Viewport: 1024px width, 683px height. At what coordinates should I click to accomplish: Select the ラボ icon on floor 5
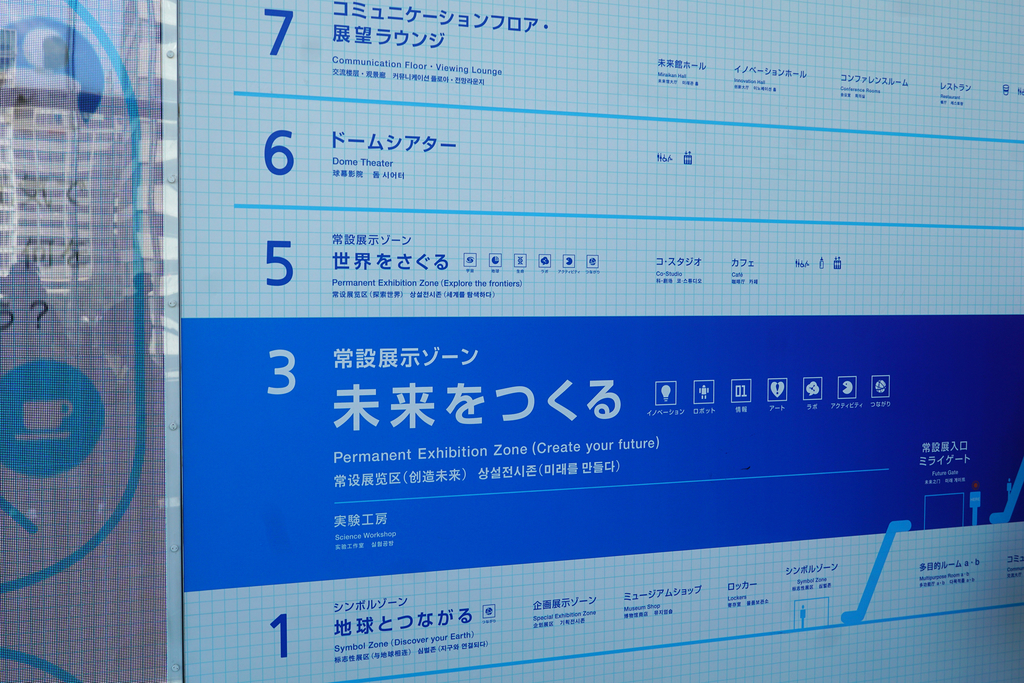[x=545, y=261]
